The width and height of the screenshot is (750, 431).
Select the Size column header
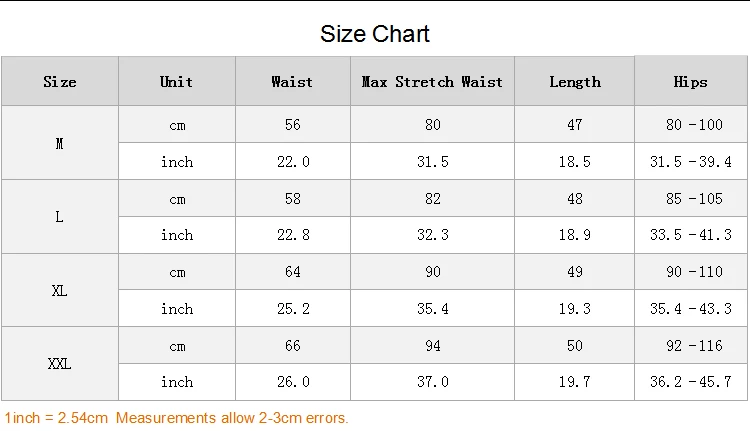tap(60, 82)
